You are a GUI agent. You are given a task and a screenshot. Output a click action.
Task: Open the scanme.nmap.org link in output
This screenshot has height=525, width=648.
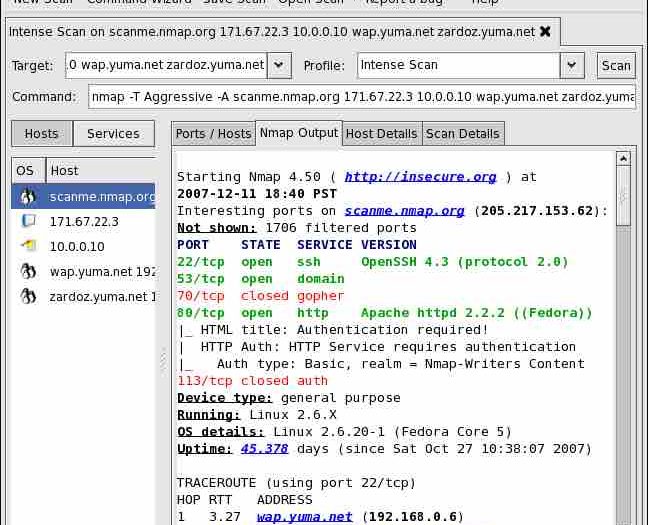pos(405,211)
